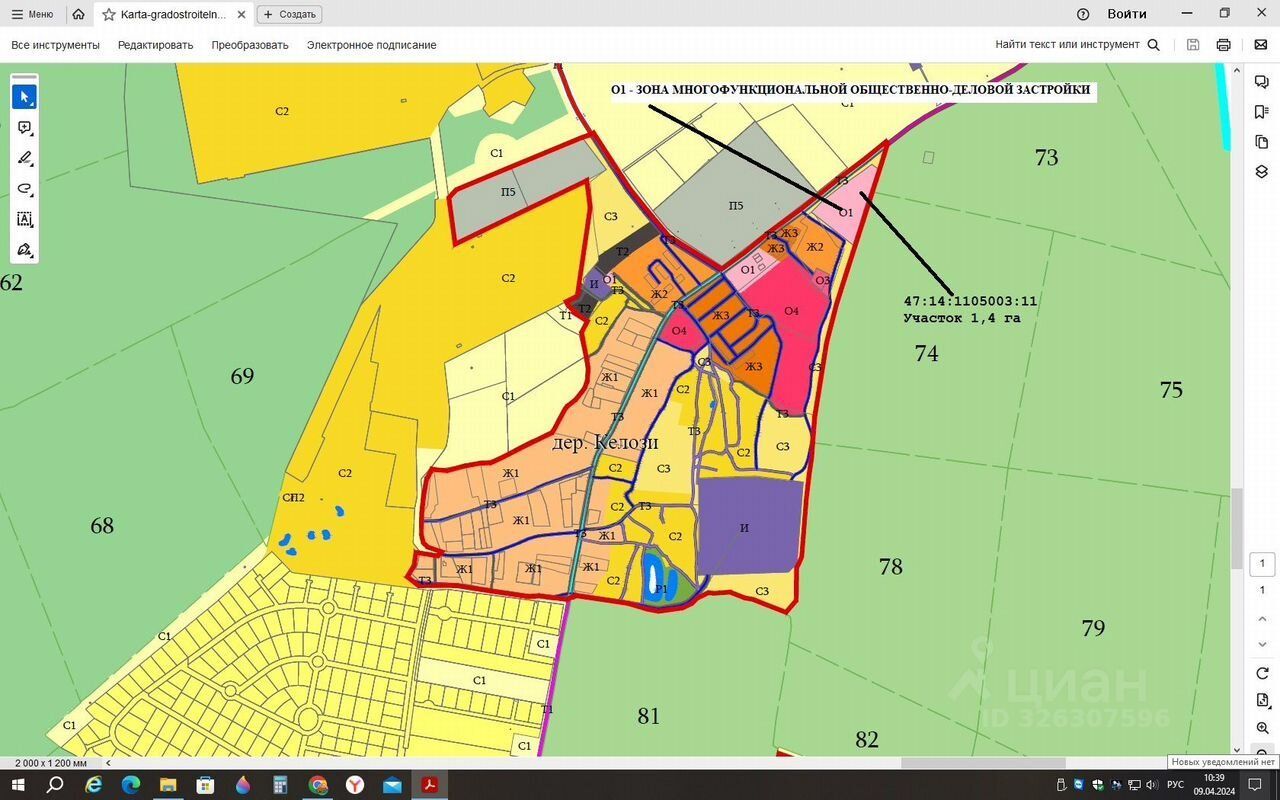Select the freehand draw tool
1280x800 pixels.
pos(25,189)
